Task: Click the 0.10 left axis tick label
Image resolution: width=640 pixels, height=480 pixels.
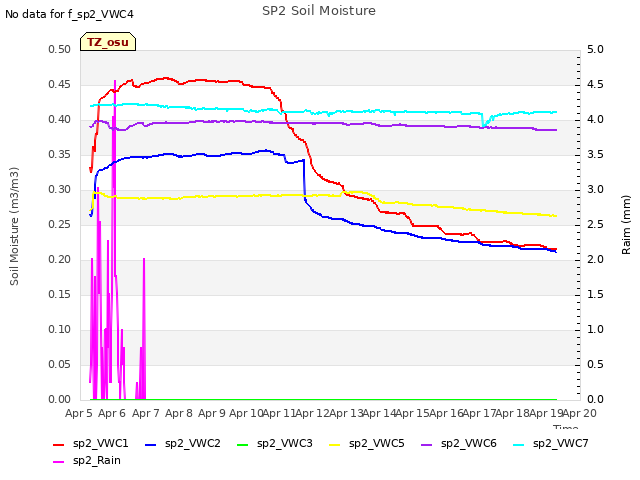Action: point(60,330)
